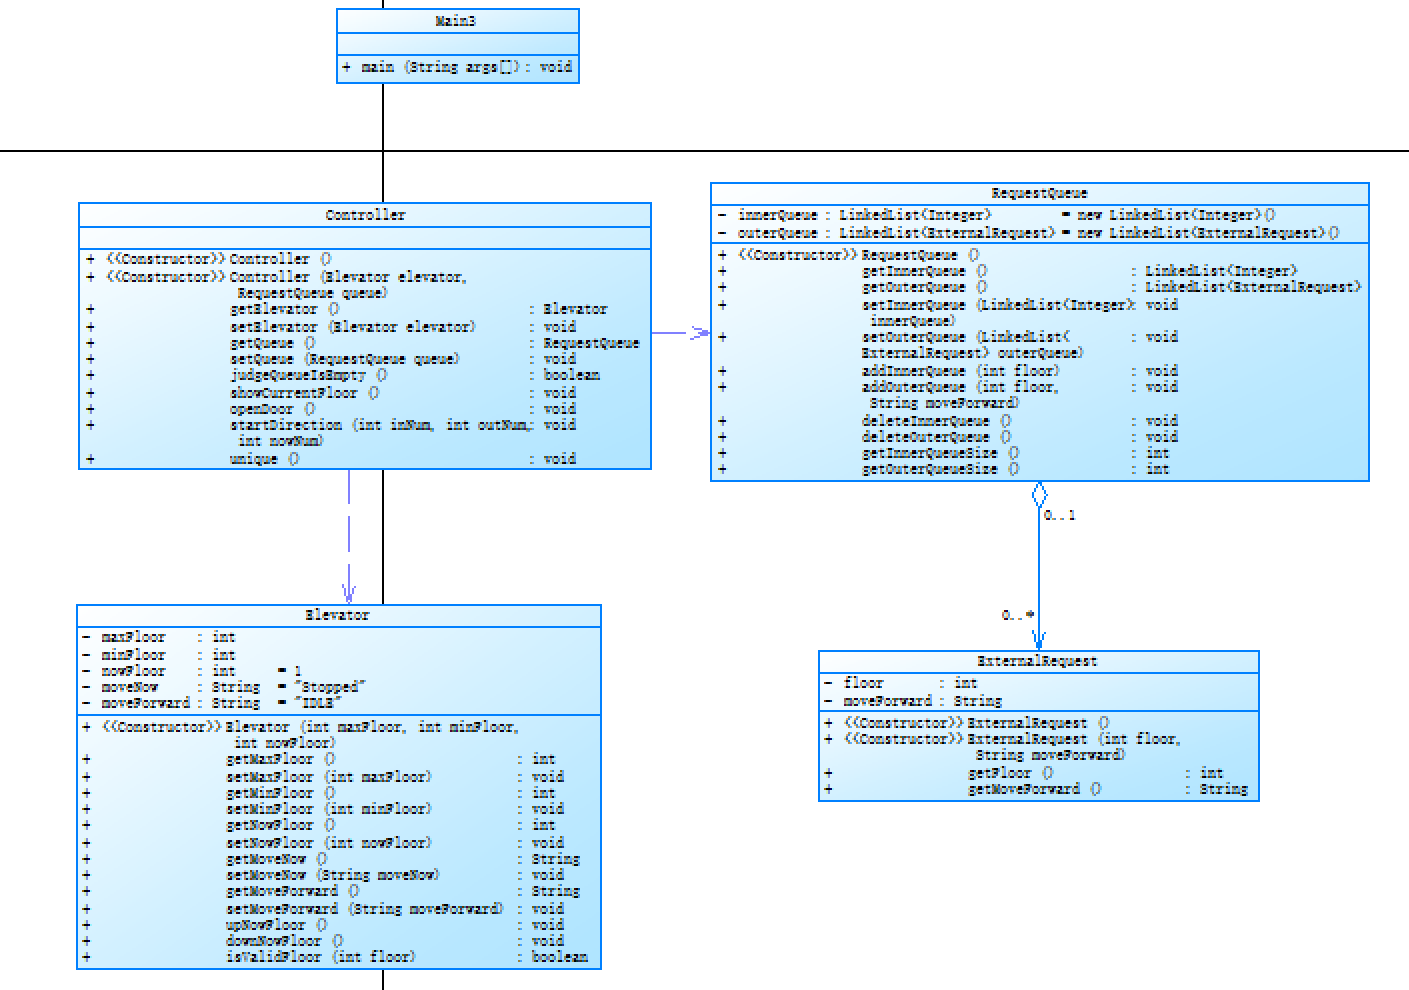Click the aggregation diamond under RequestQueue
Screen dimensions: 1409x990
1039,494
